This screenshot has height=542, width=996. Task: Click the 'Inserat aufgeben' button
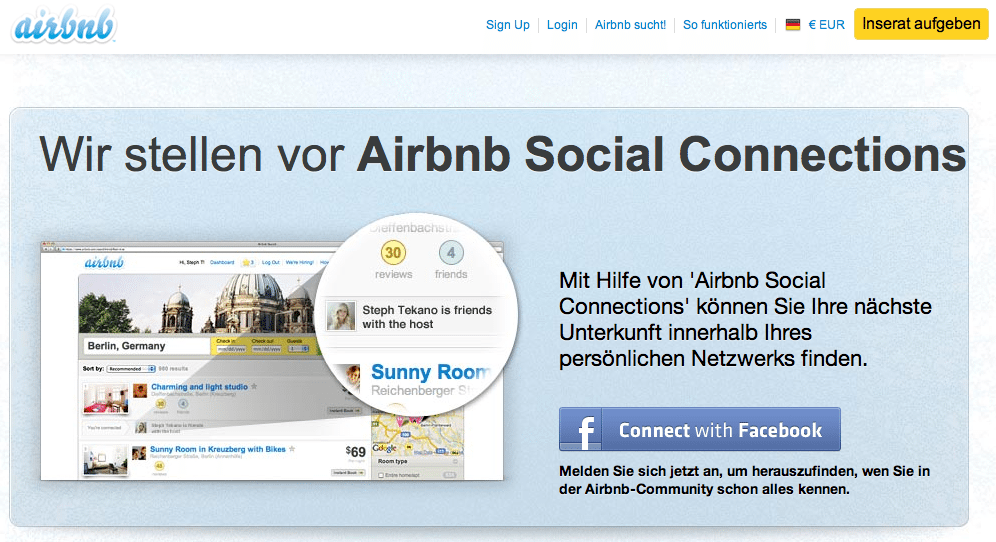[x=921, y=24]
